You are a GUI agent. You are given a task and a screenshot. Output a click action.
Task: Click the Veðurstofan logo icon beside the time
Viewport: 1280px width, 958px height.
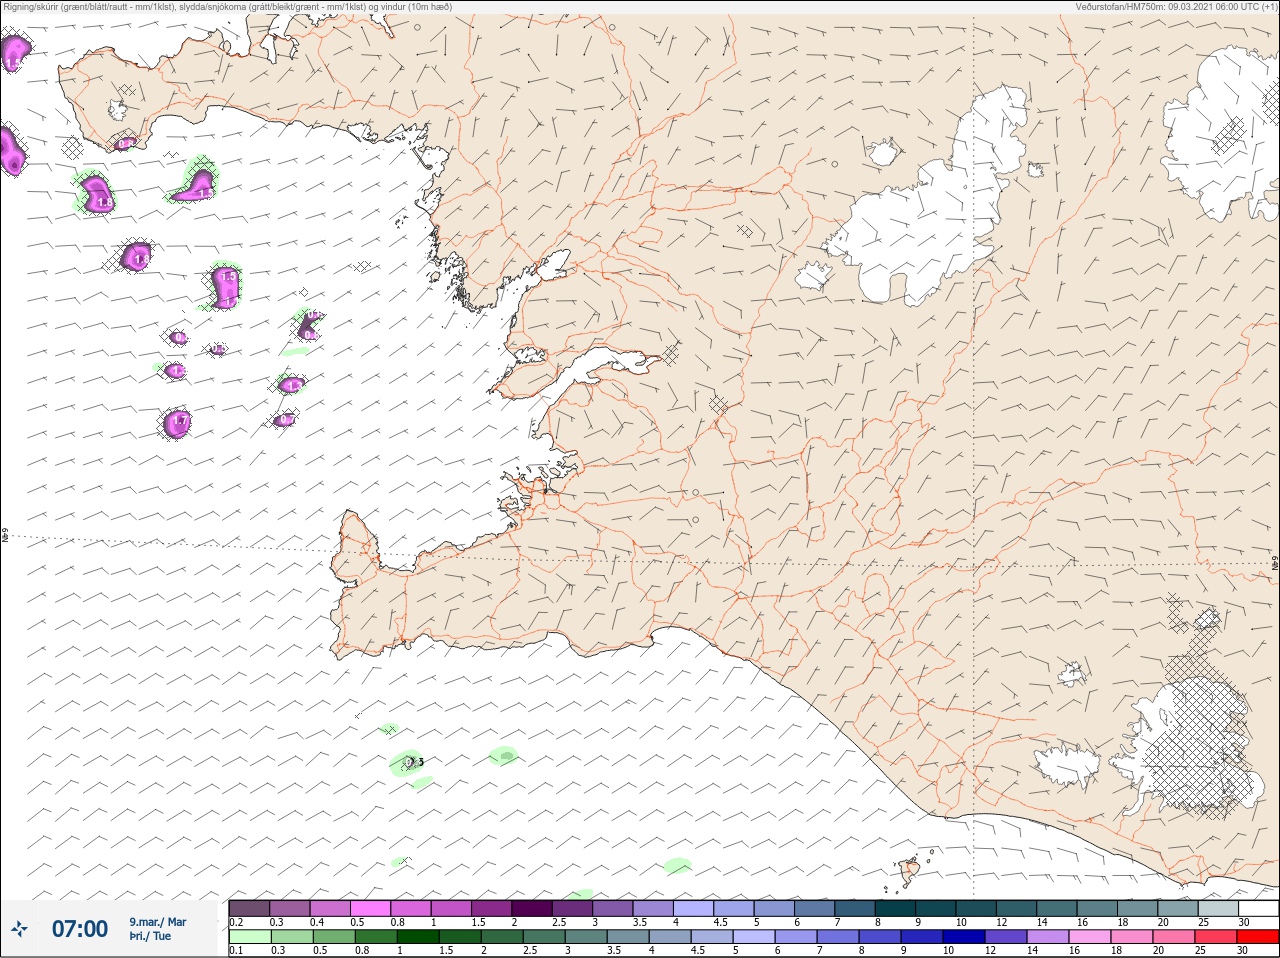[x=19, y=930]
